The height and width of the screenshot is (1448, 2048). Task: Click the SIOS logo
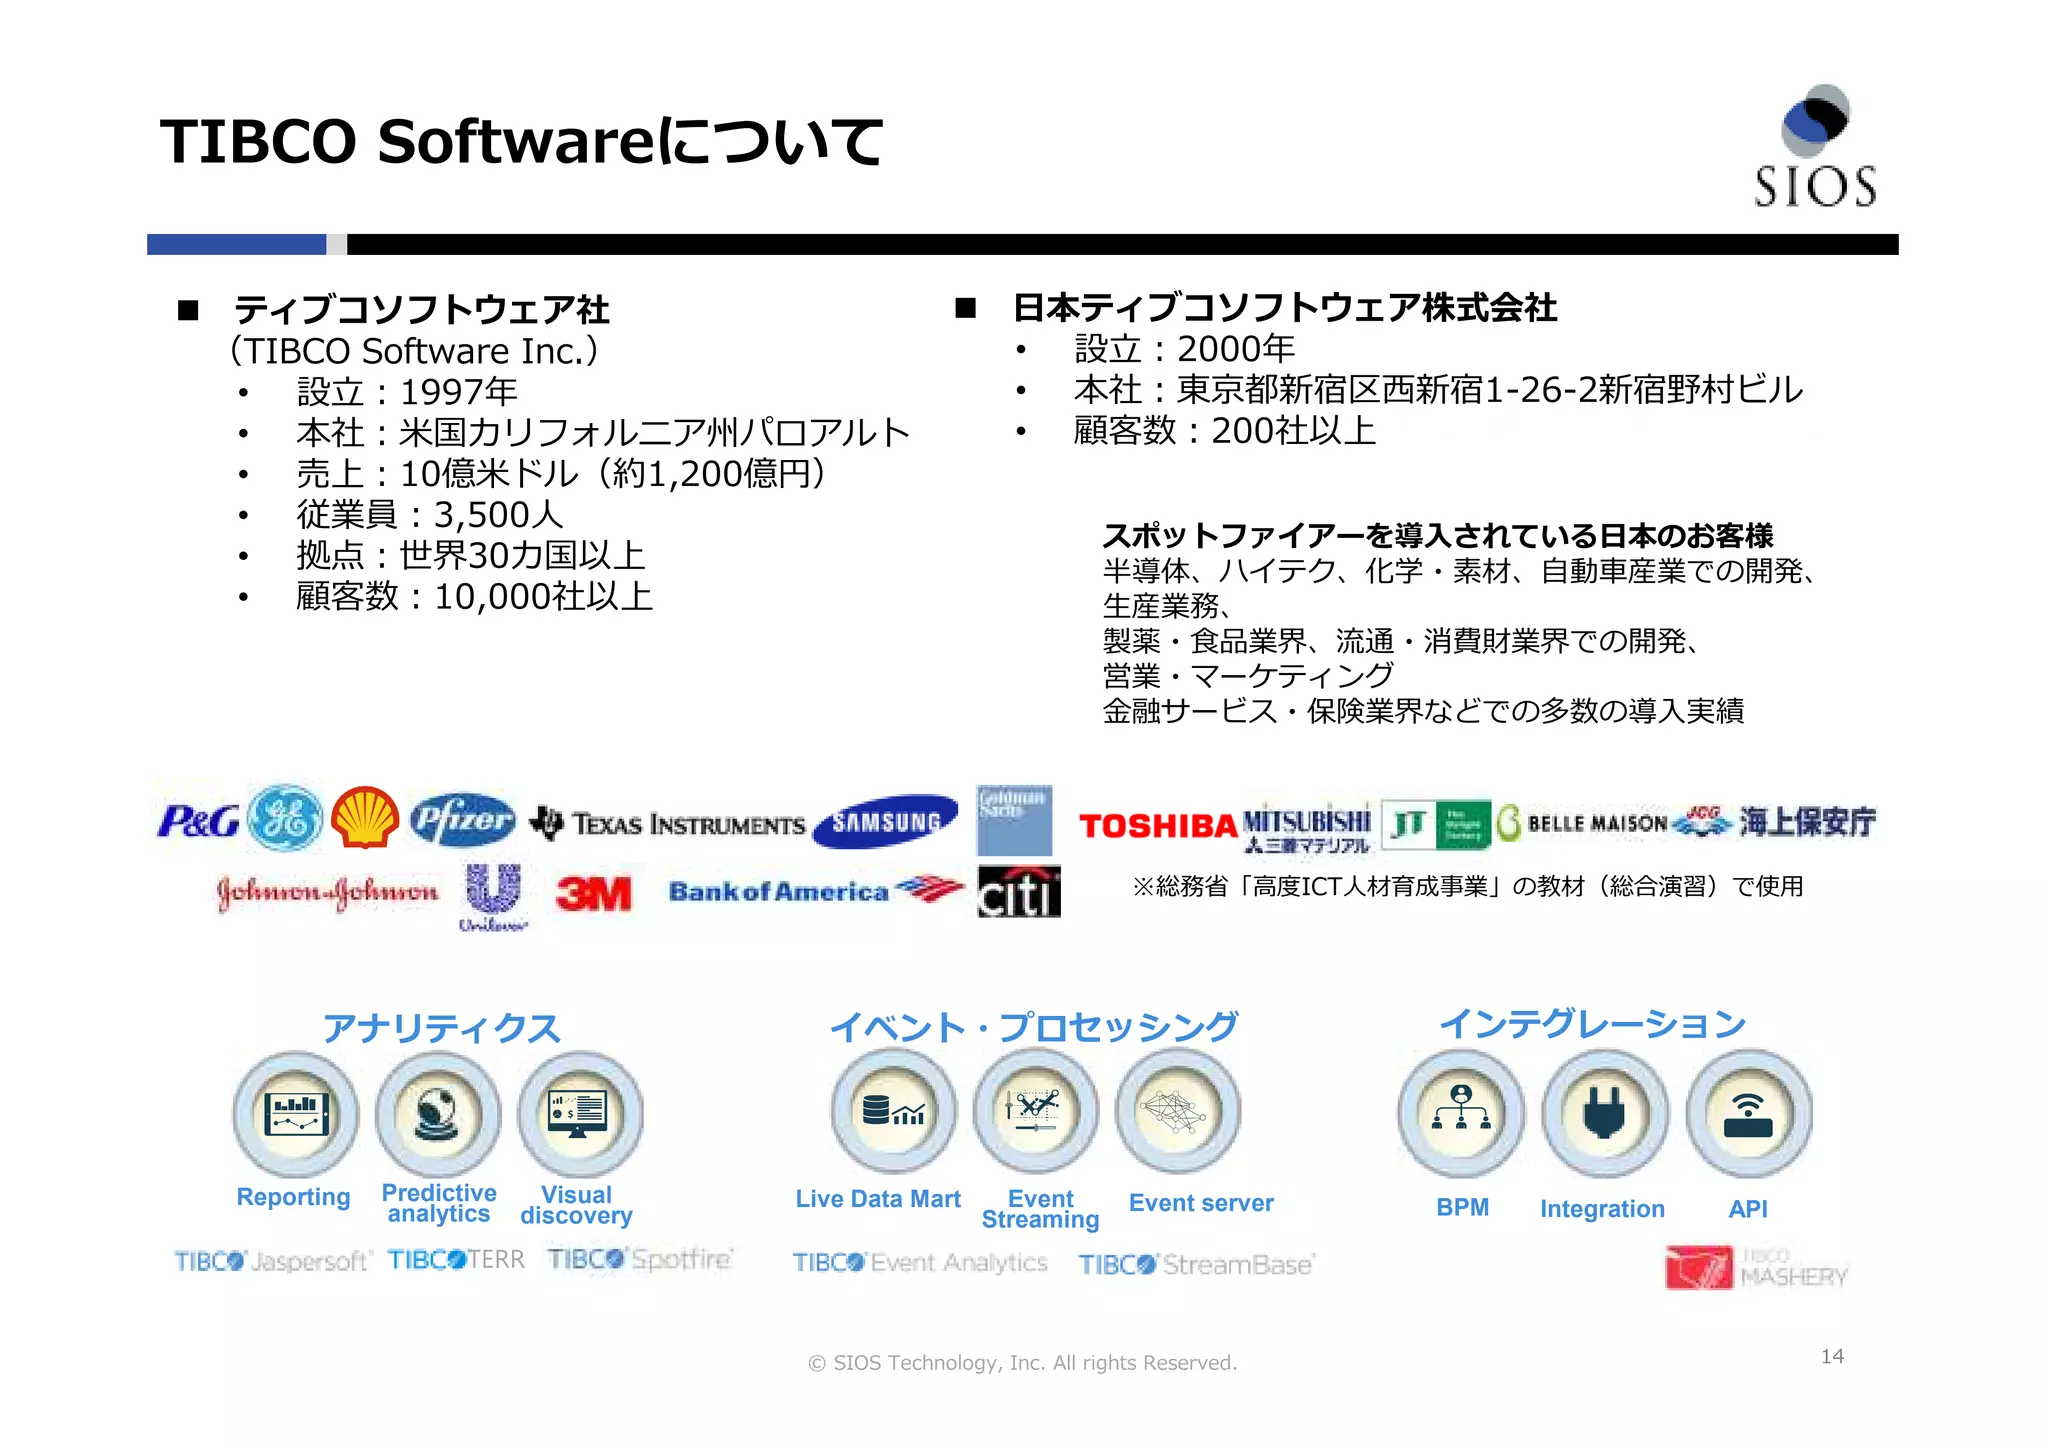click(x=1815, y=146)
